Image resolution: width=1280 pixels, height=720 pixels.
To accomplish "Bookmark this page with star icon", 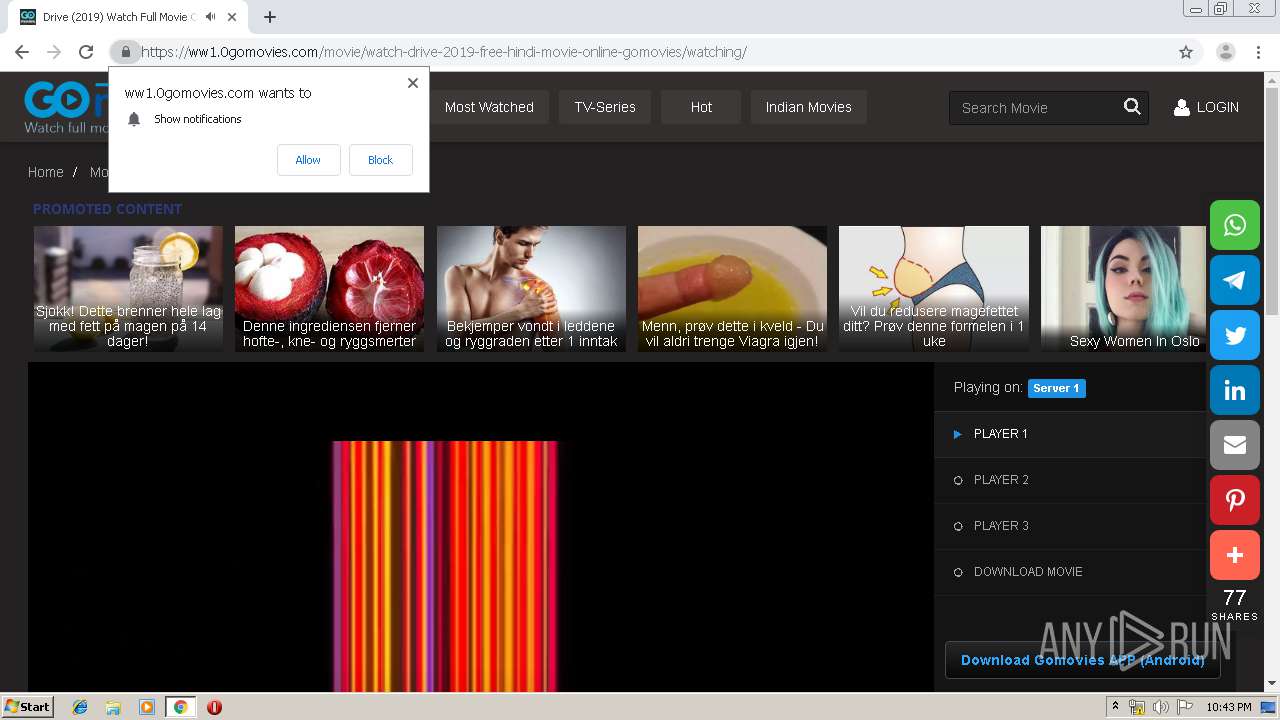I will click(1186, 52).
